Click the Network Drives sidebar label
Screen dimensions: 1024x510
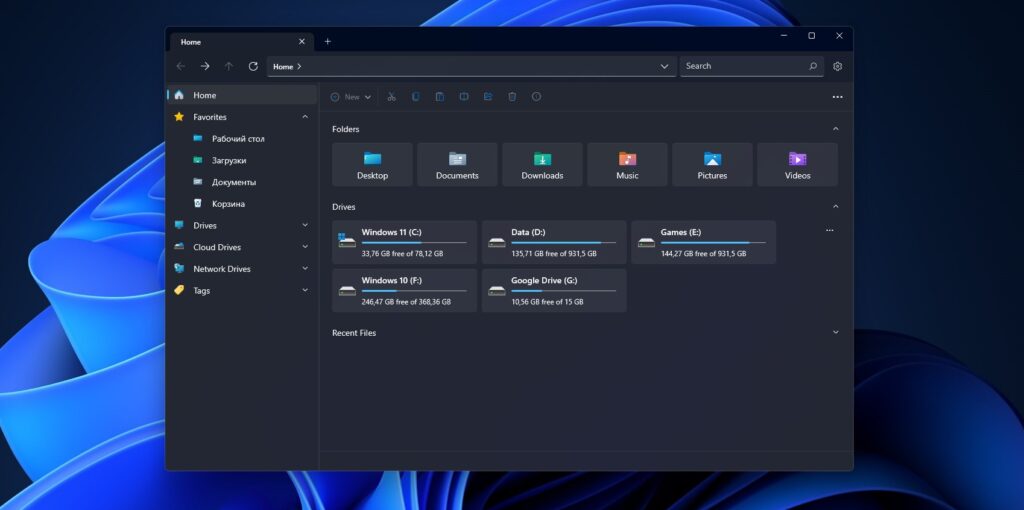tap(221, 268)
